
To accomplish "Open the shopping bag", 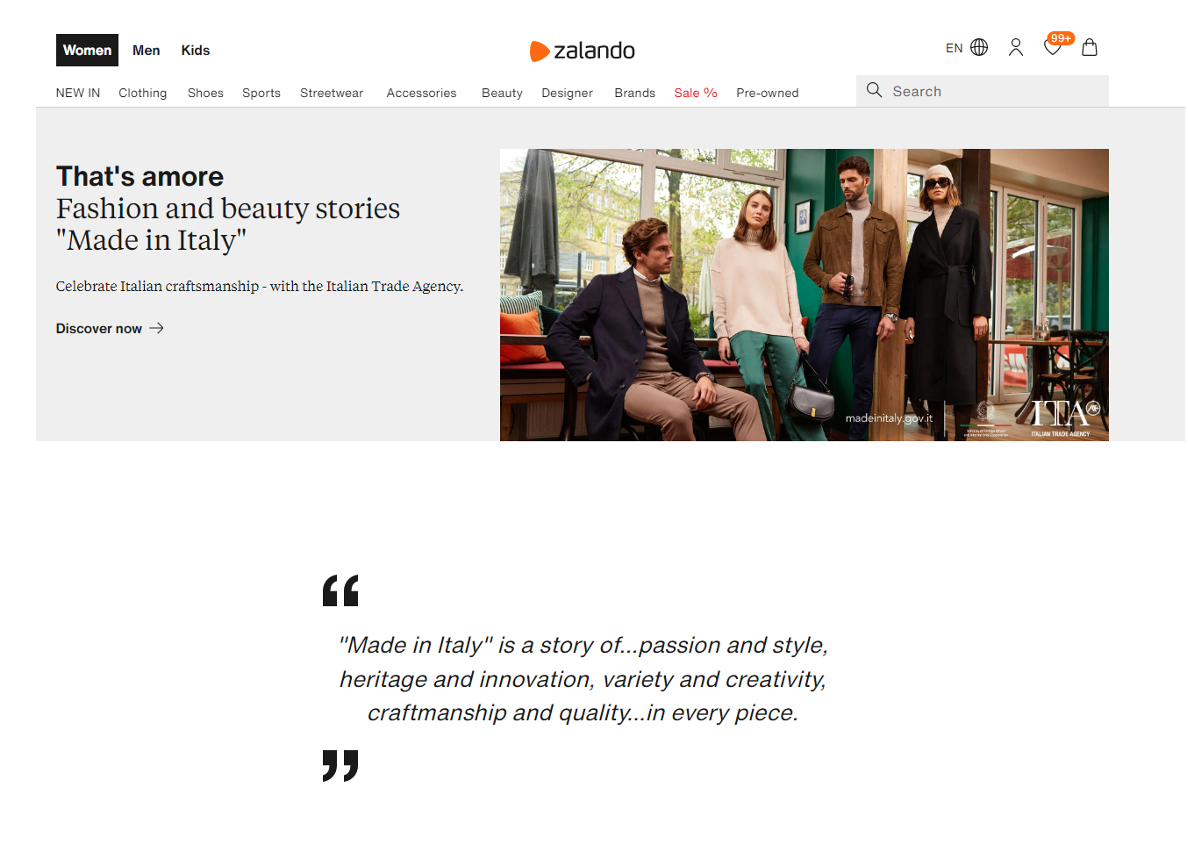I will pyautogui.click(x=1090, y=47).
